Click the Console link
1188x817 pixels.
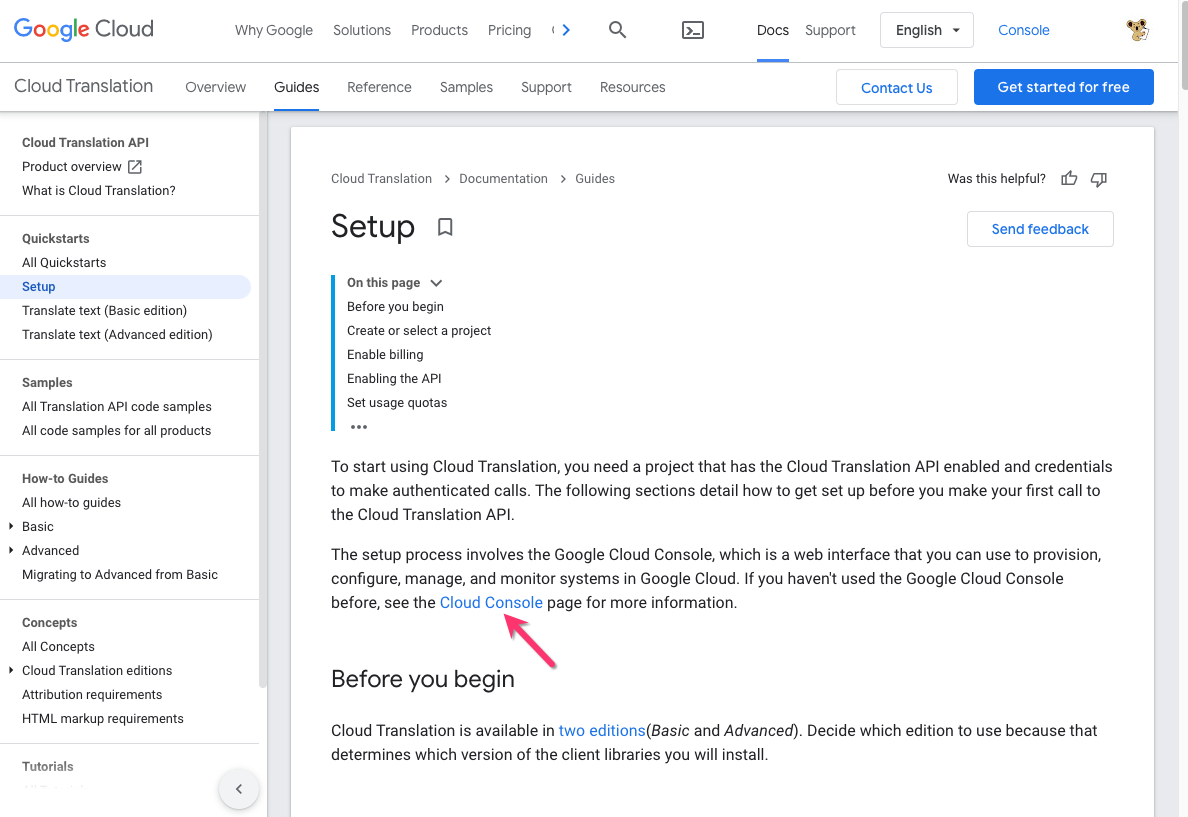click(1024, 30)
